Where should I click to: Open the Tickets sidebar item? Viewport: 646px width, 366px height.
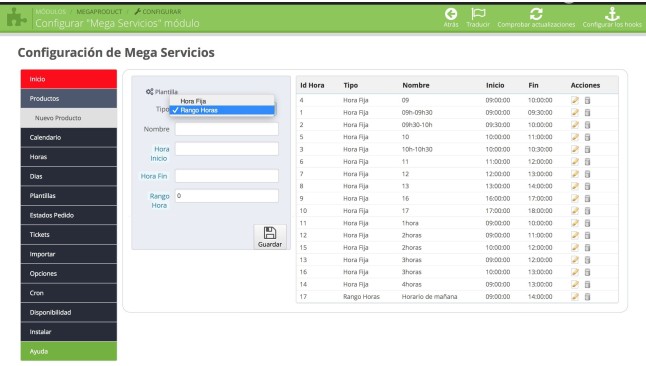69,235
